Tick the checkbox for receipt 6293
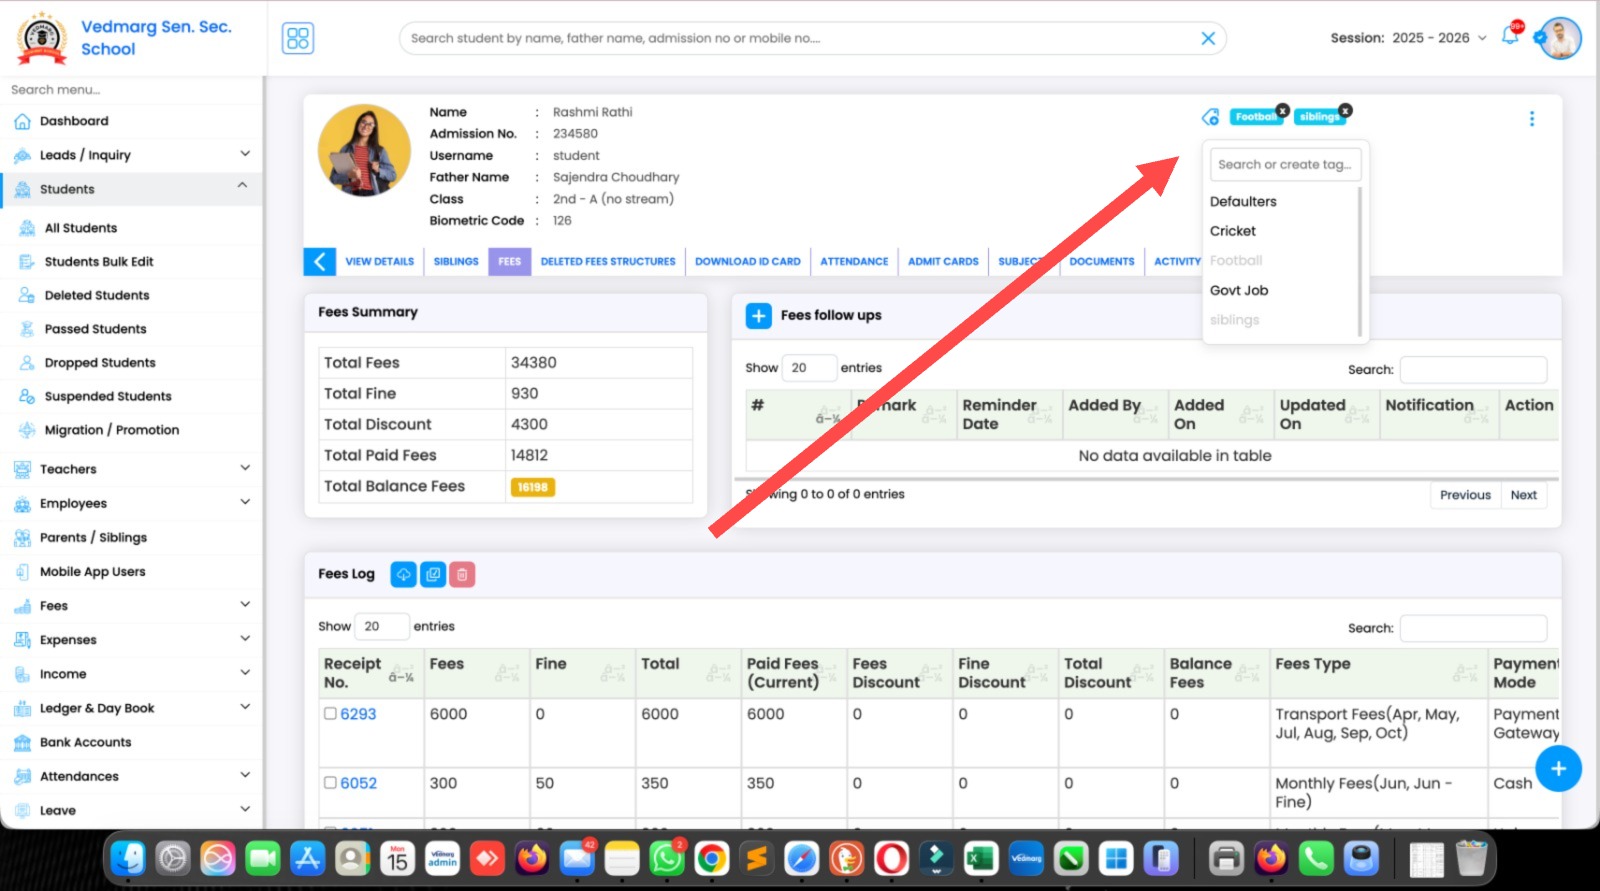This screenshot has width=1600, height=891. click(330, 714)
